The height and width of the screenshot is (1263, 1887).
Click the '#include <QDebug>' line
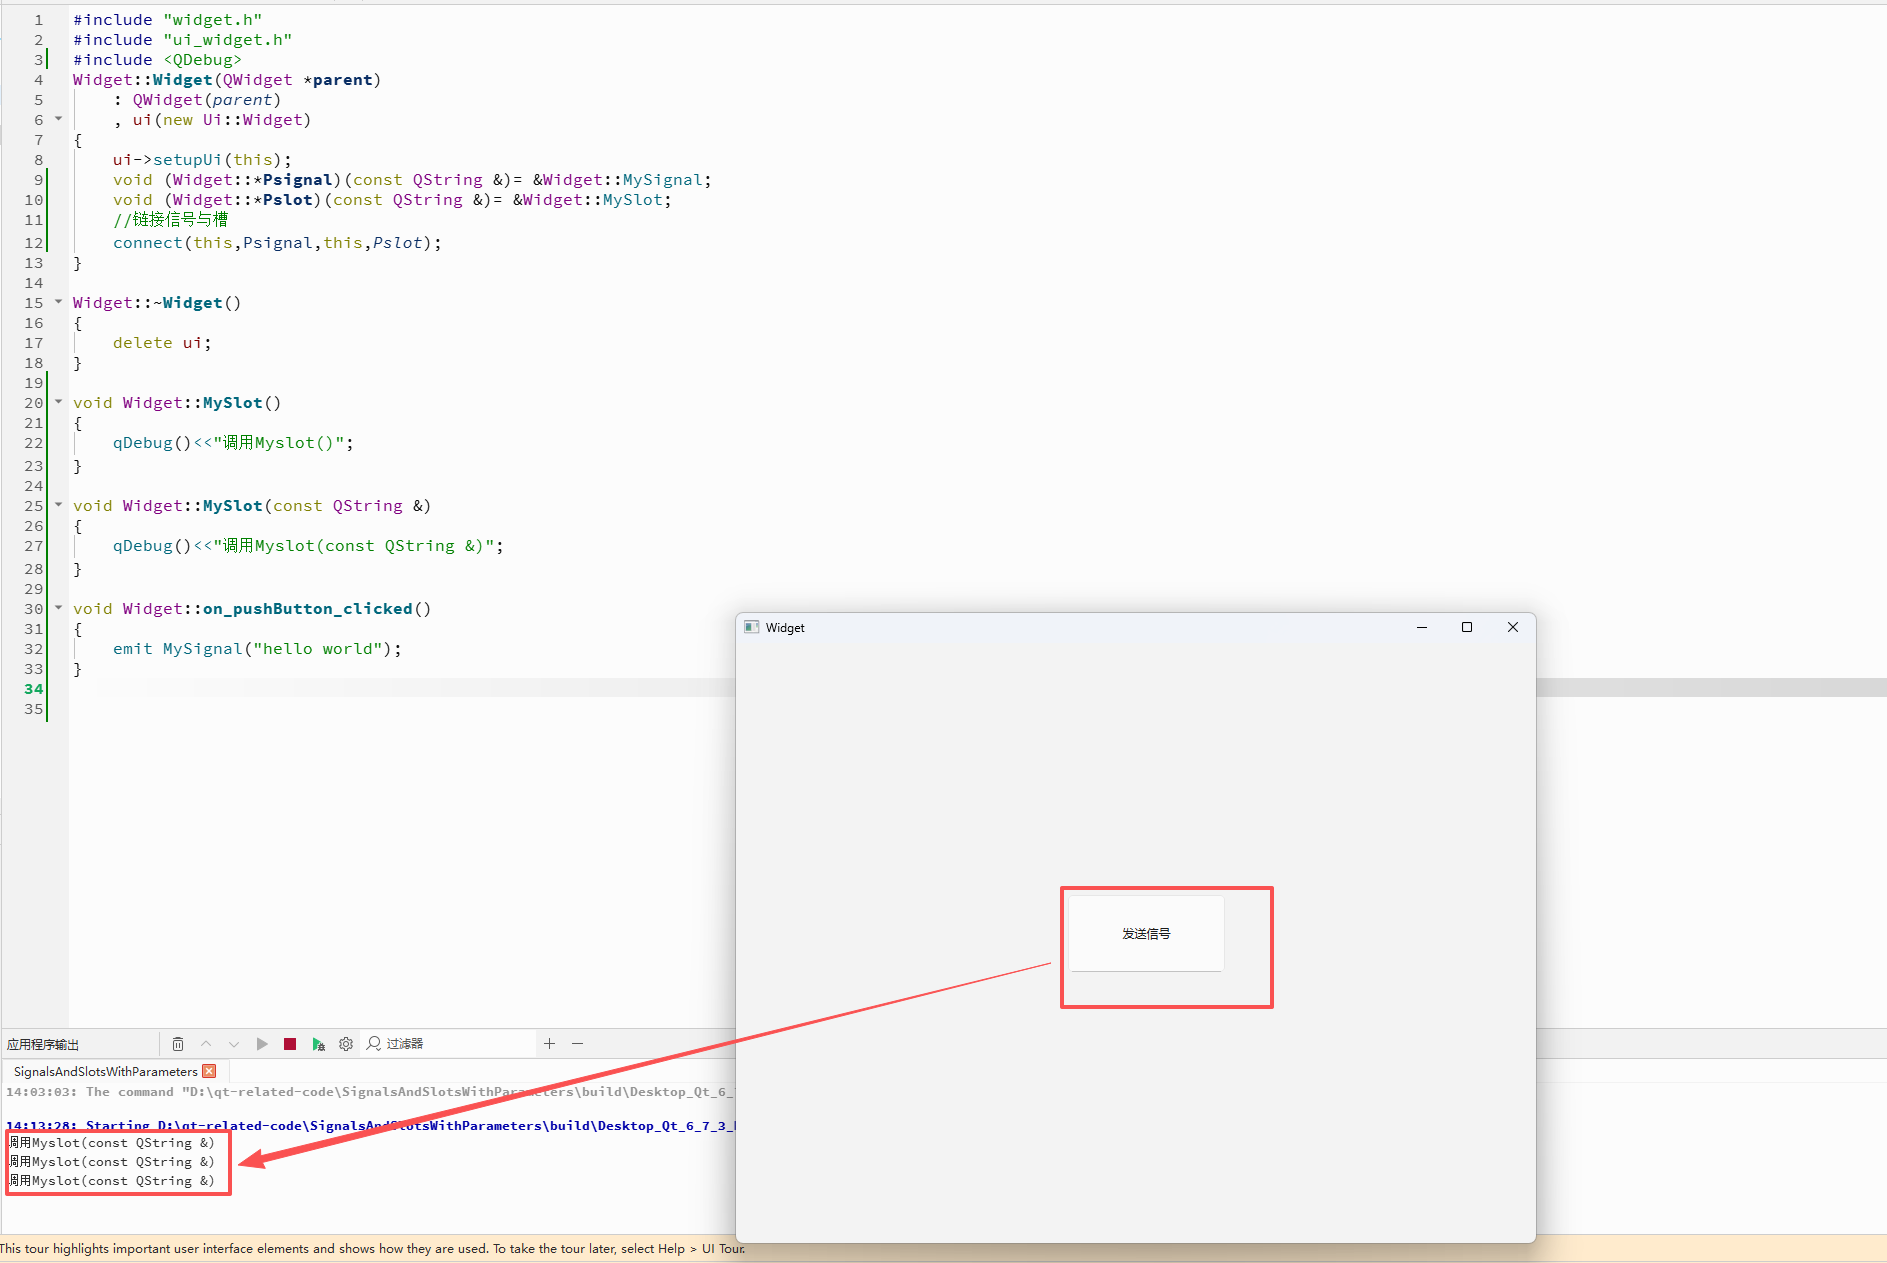click(157, 60)
